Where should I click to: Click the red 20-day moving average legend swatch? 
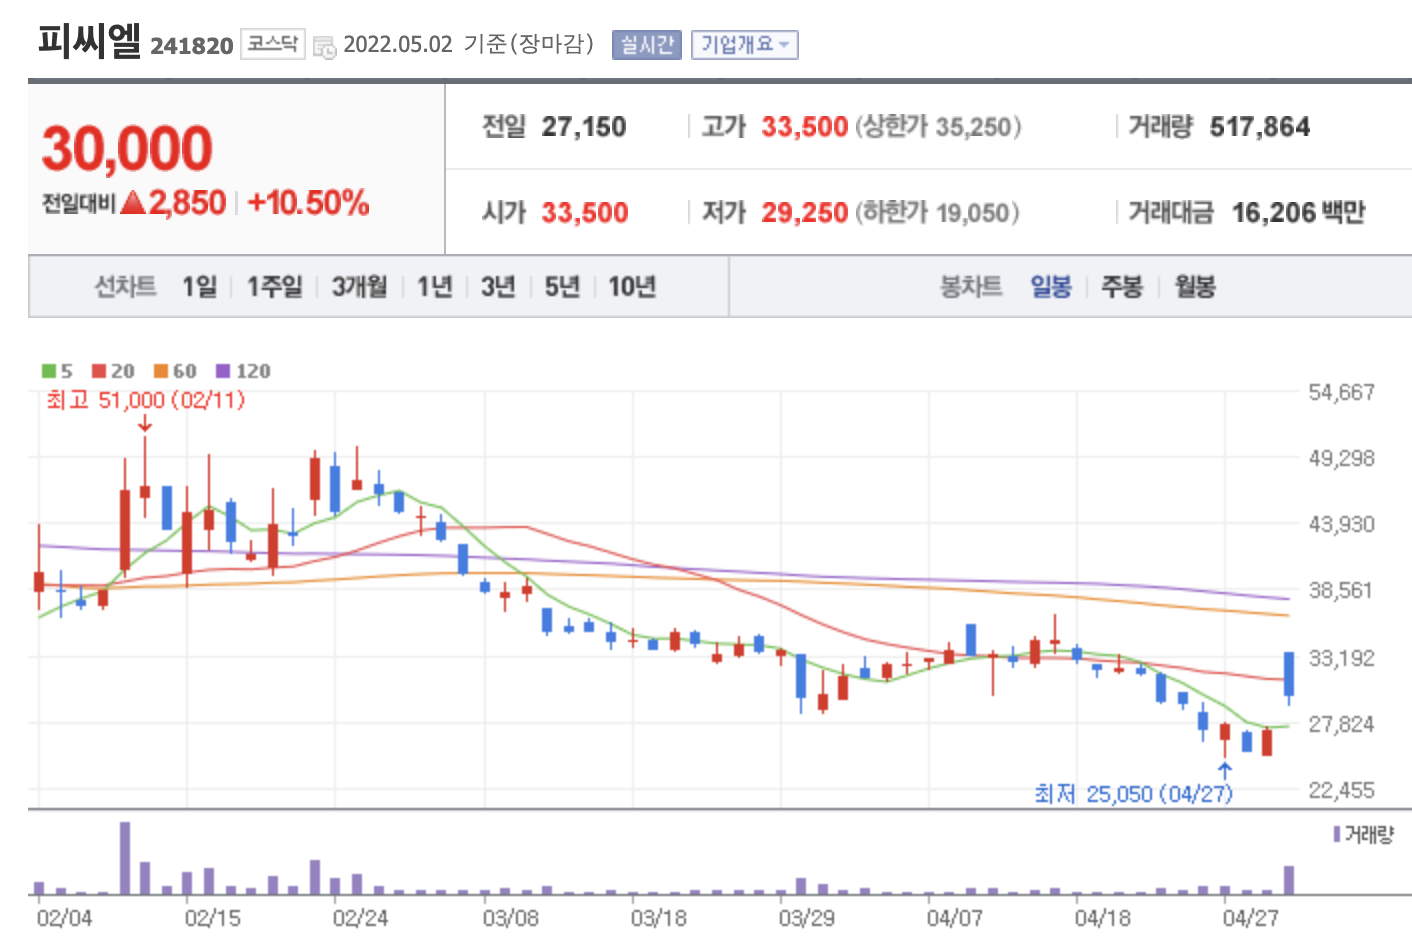pos(98,371)
